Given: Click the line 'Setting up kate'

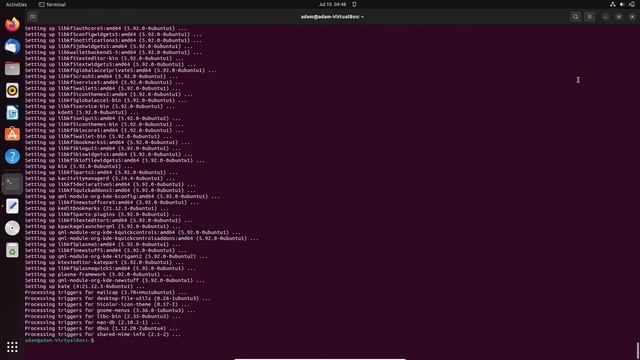Looking at the screenshot, I should tap(84, 287).
